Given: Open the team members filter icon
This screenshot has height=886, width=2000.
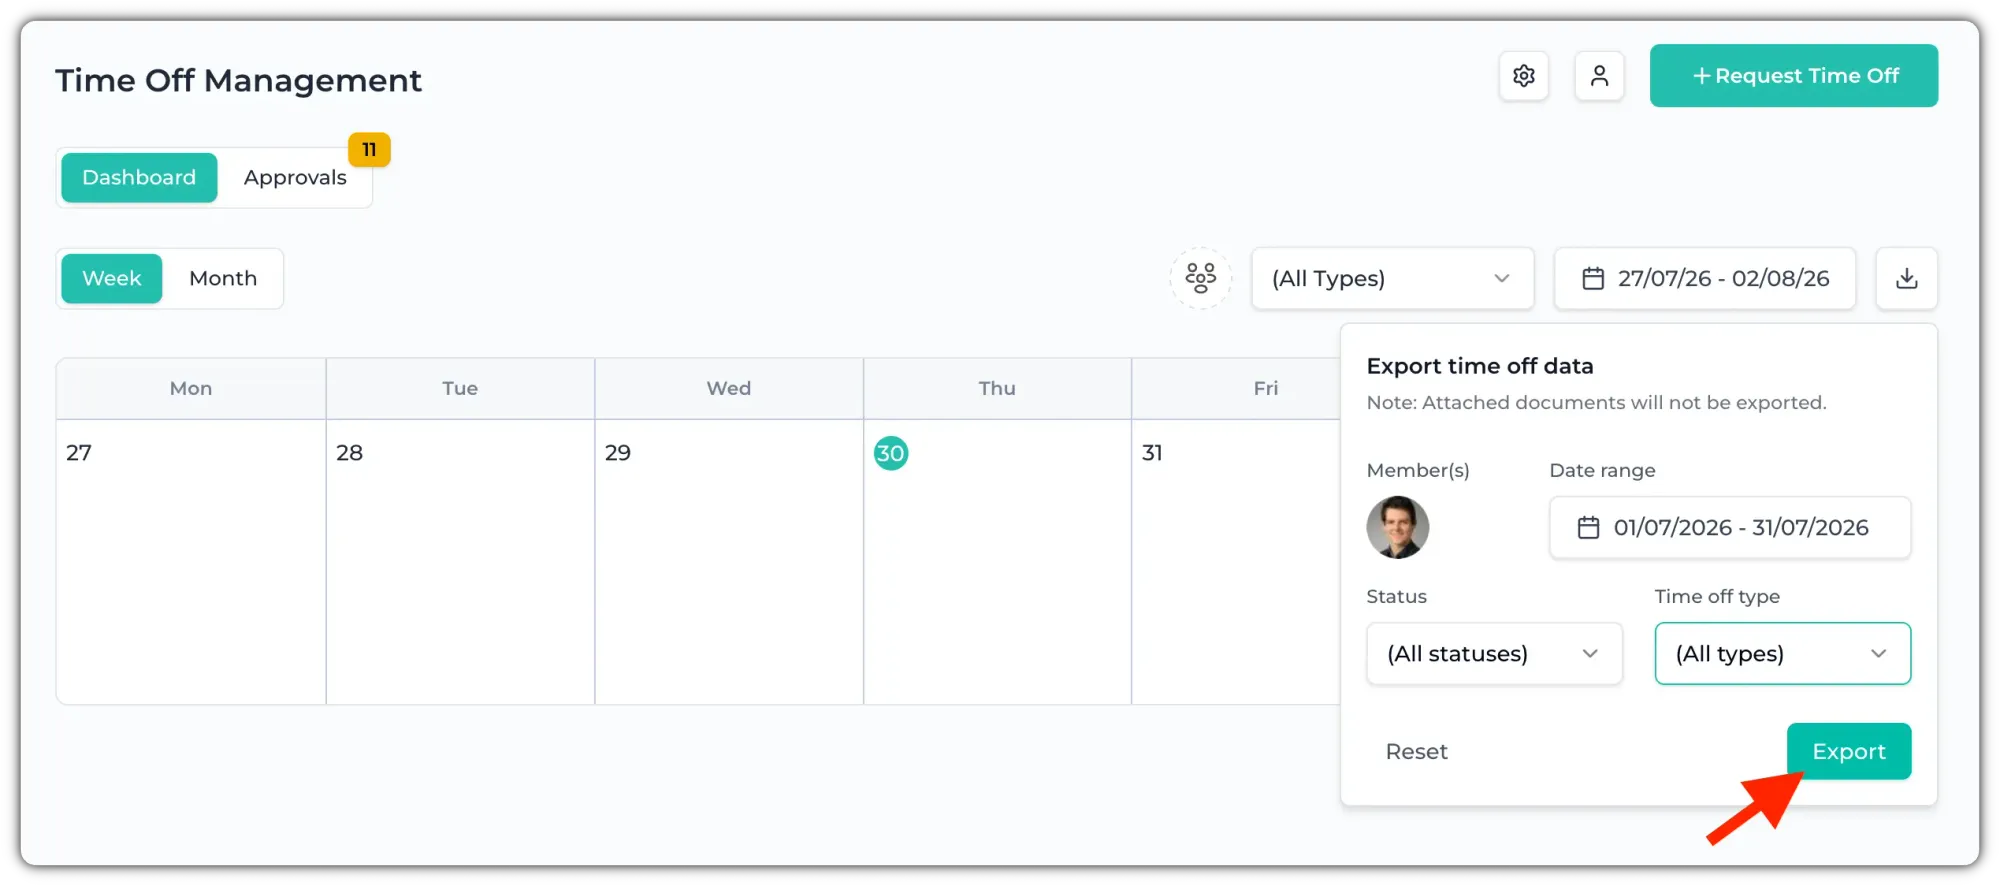Looking at the screenshot, I should pyautogui.click(x=1200, y=278).
